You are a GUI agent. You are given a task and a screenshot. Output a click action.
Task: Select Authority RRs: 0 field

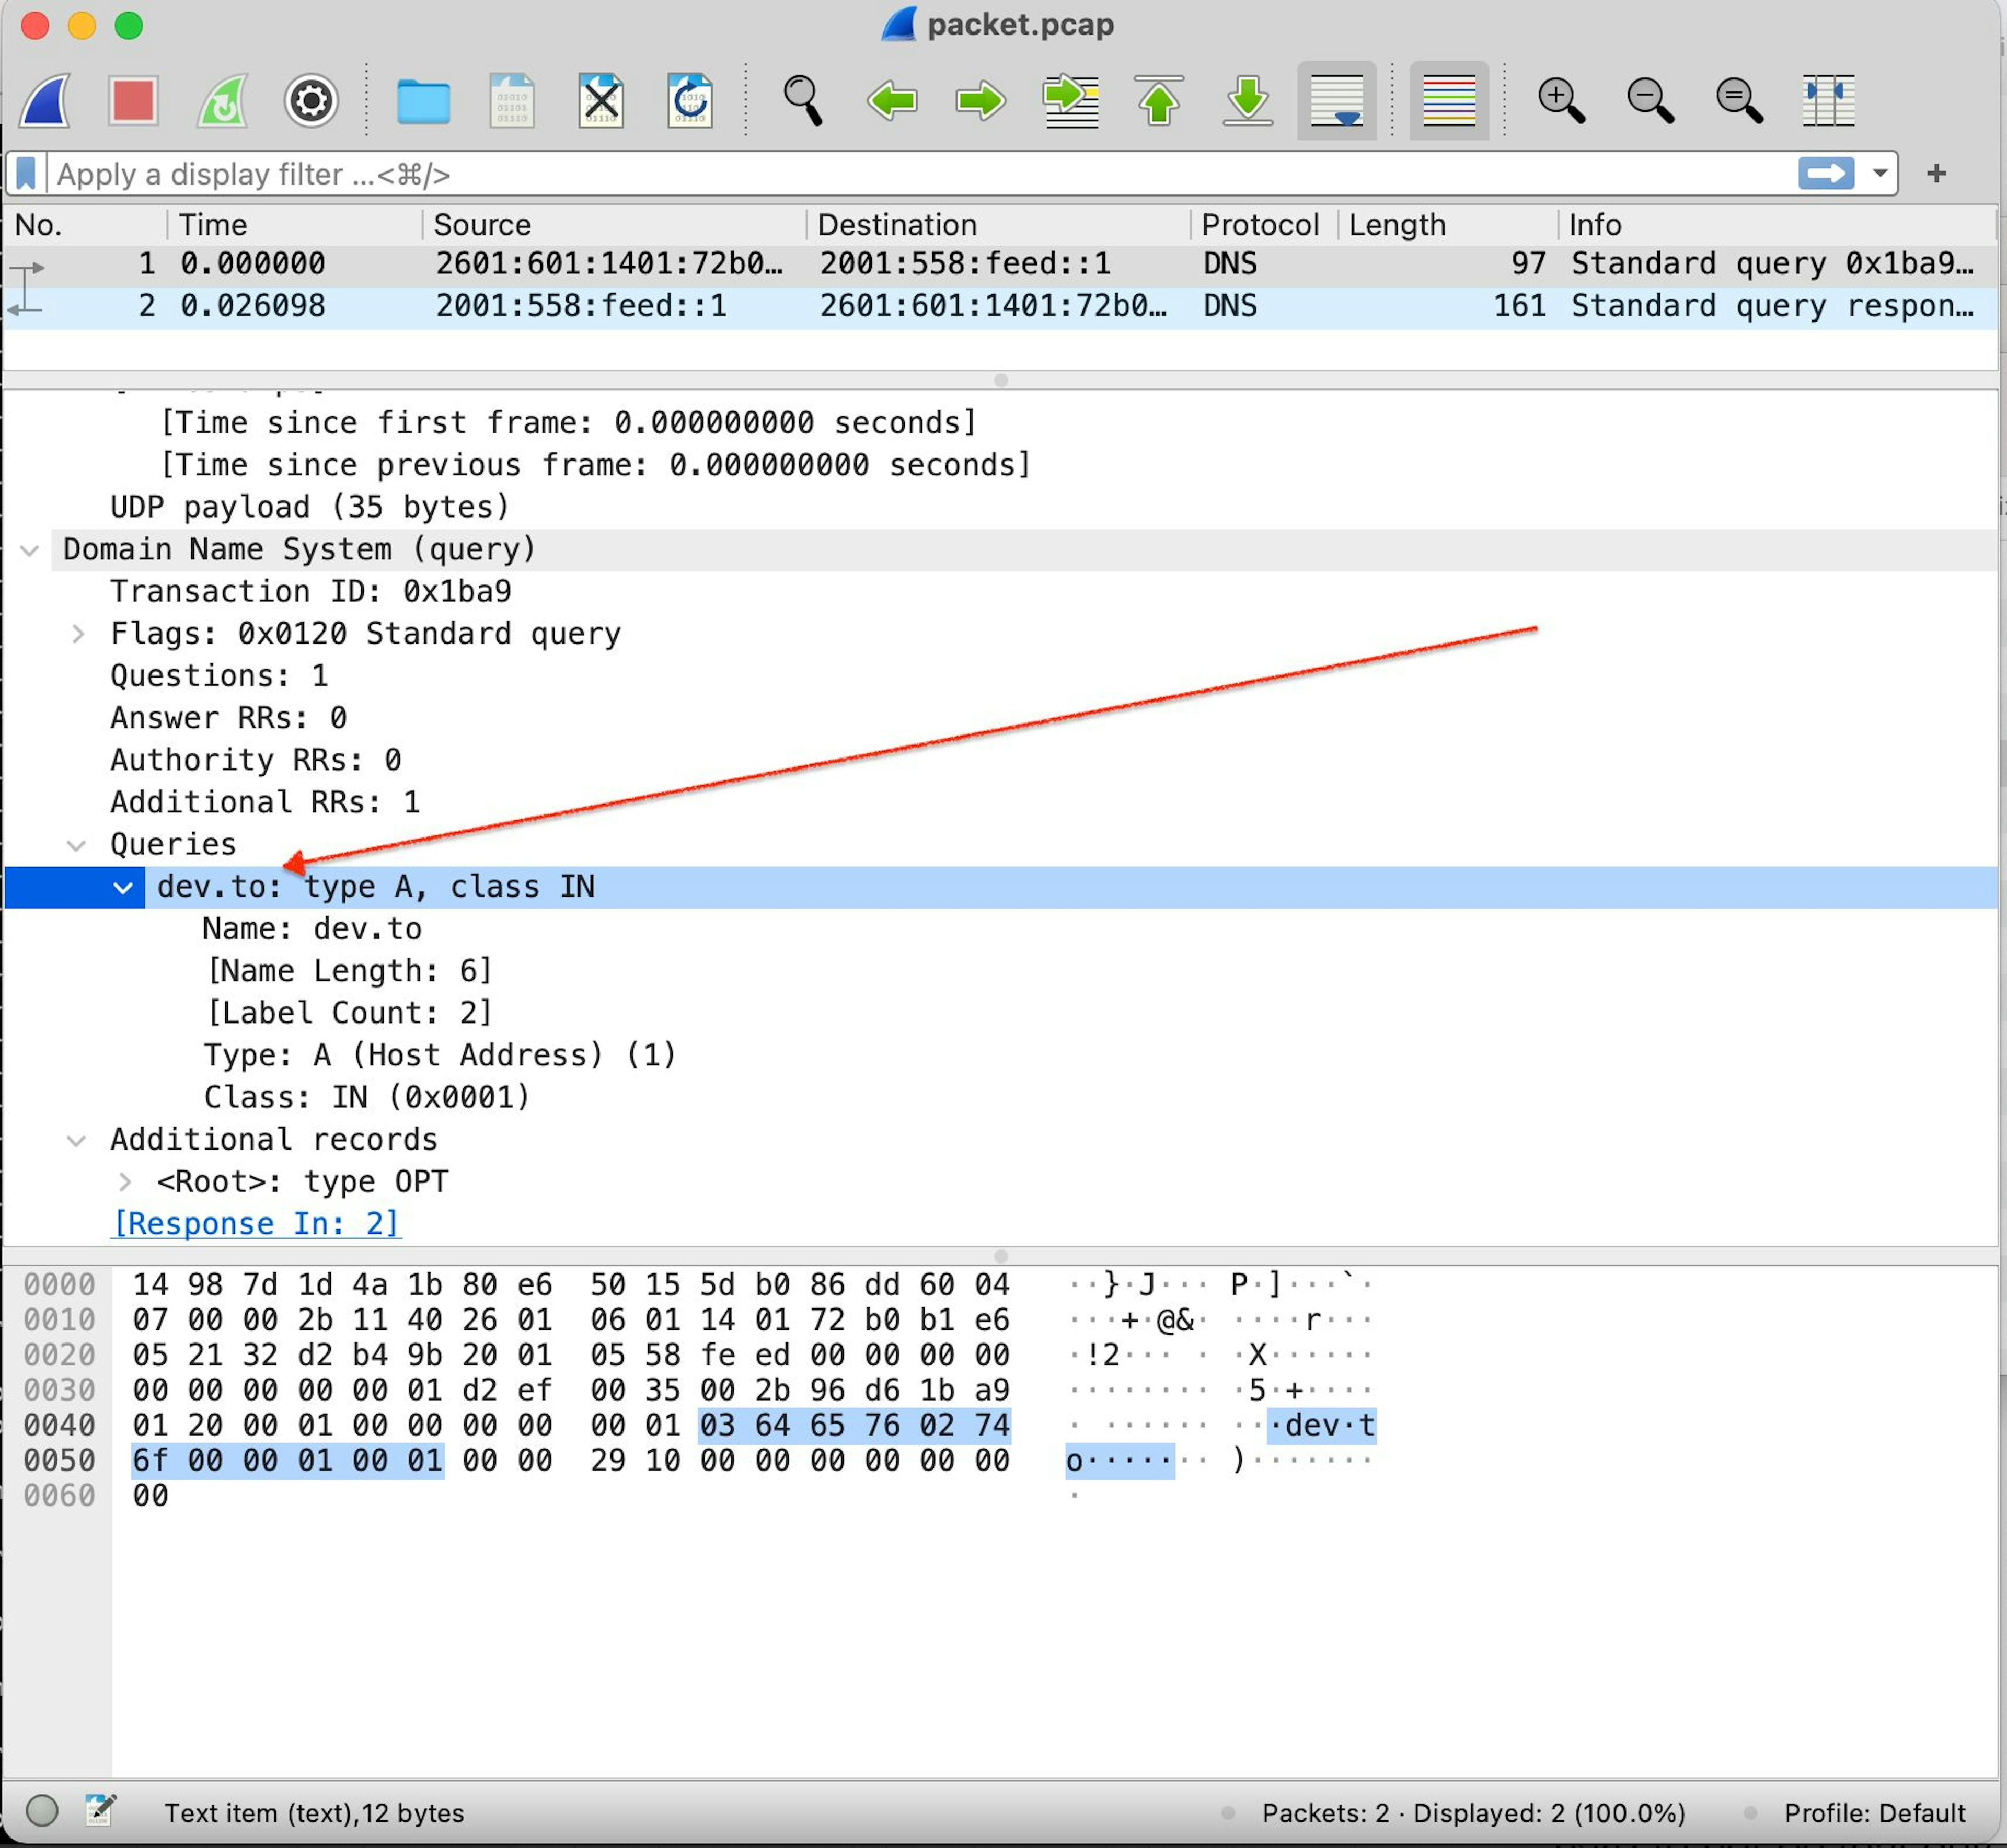[256, 760]
